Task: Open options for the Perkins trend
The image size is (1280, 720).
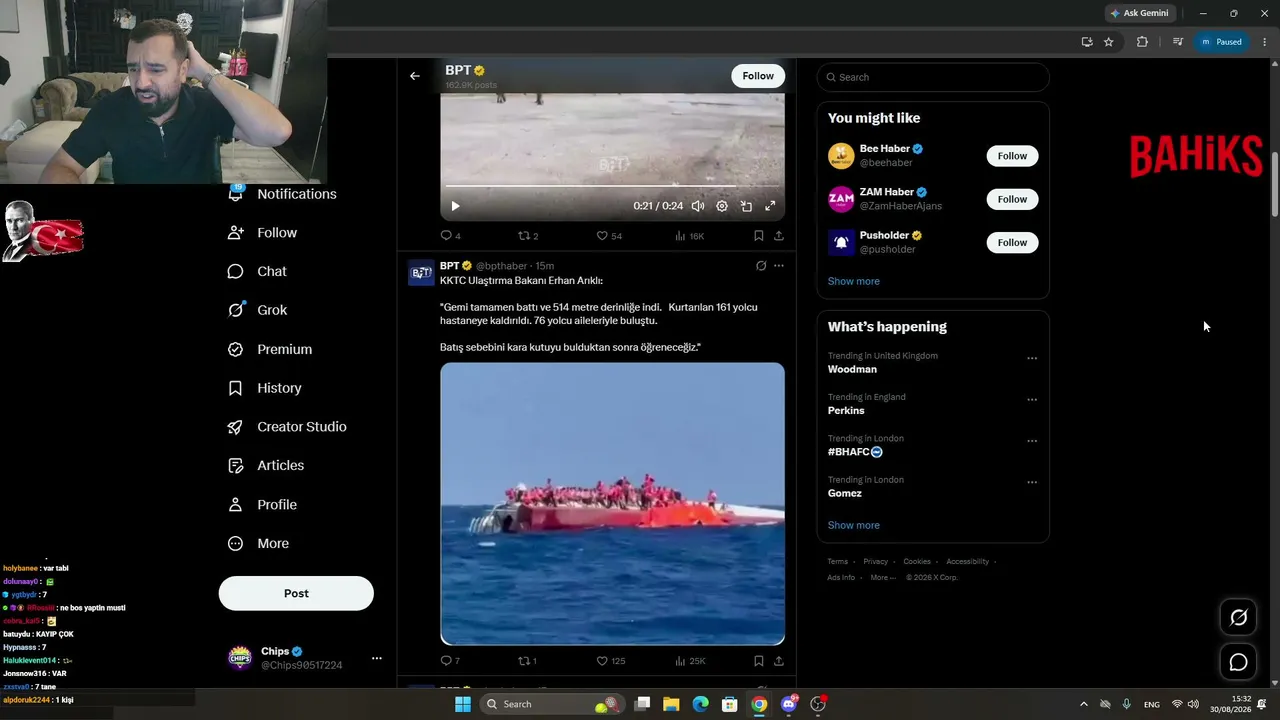Action: pyautogui.click(x=1032, y=399)
